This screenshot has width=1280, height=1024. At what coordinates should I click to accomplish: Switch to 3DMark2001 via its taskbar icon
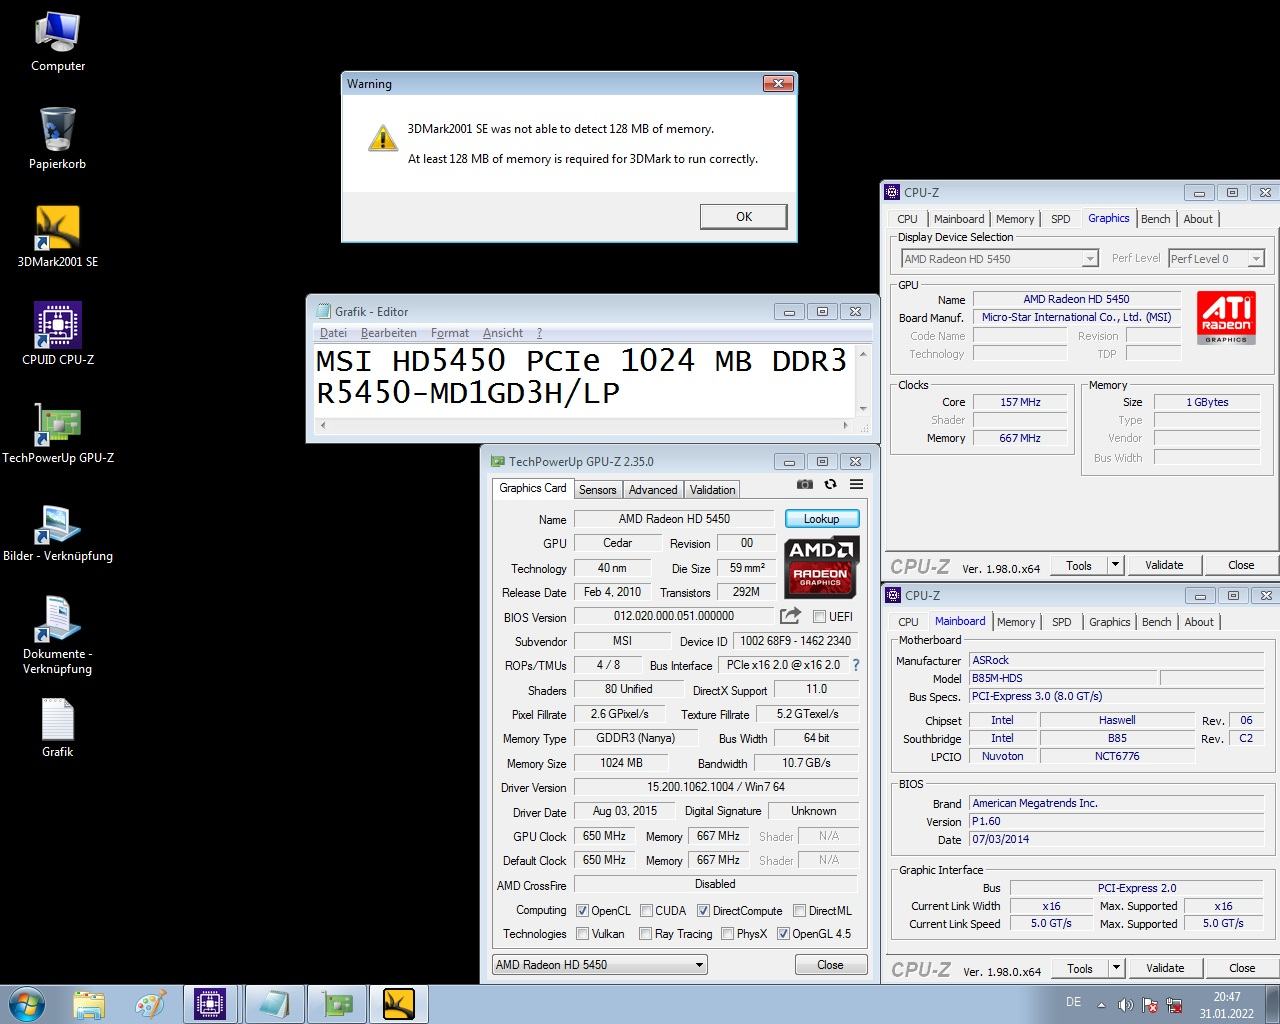399,1004
